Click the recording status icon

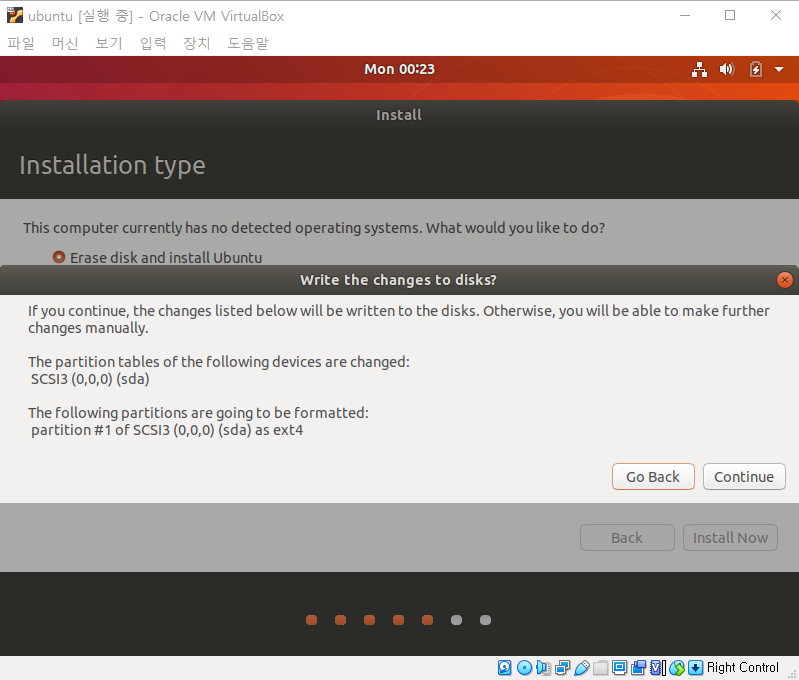pyautogui.click(x=638, y=667)
